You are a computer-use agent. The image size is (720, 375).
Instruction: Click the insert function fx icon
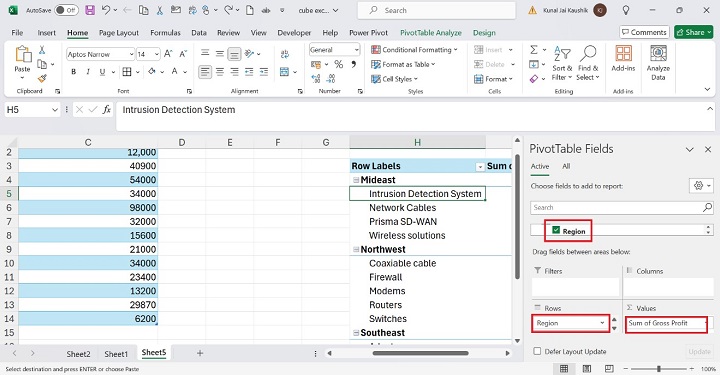(107, 109)
